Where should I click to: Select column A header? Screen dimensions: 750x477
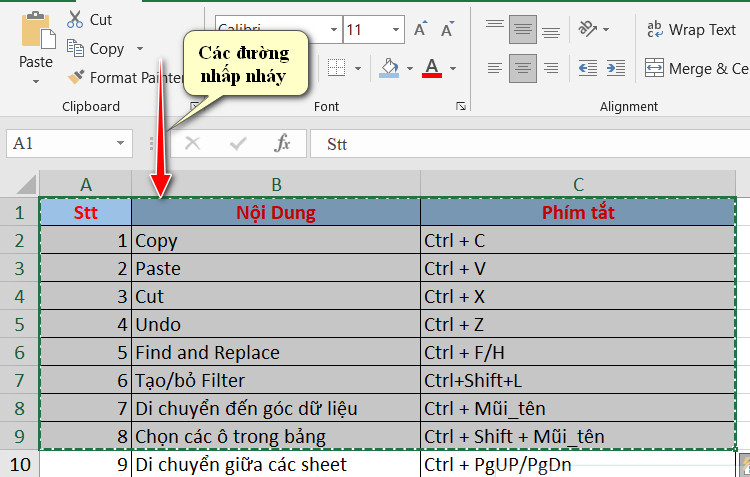pos(86,184)
